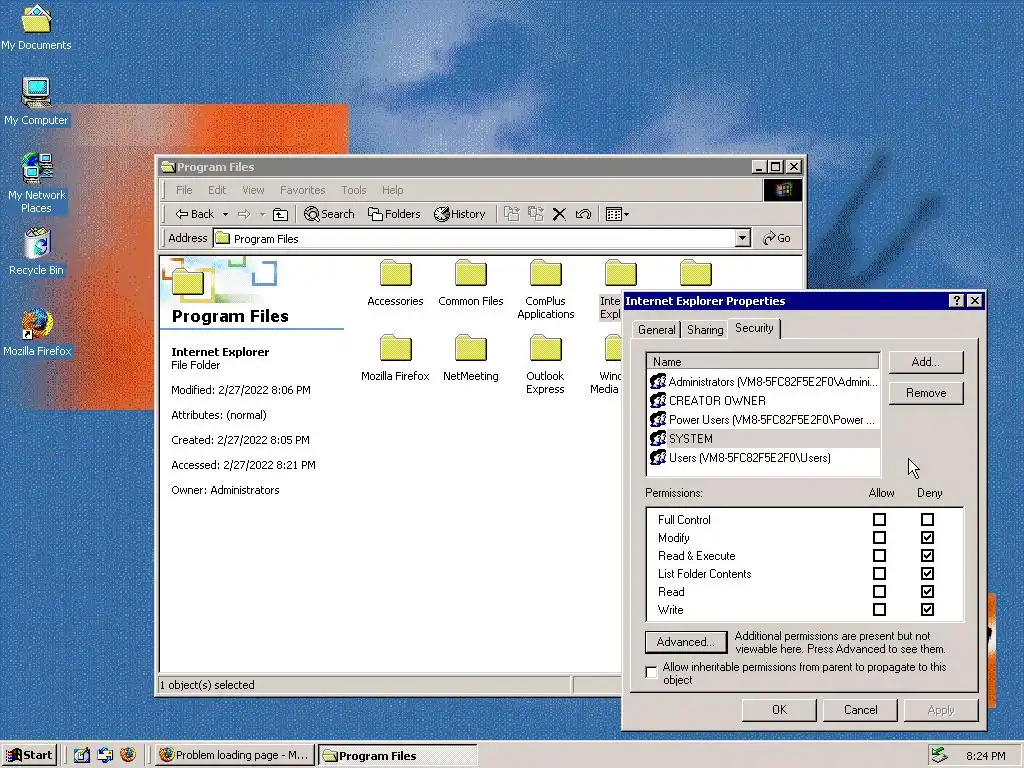Click system tray network icon
The width and height of the screenshot is (1024, 768).
[939, 755]
